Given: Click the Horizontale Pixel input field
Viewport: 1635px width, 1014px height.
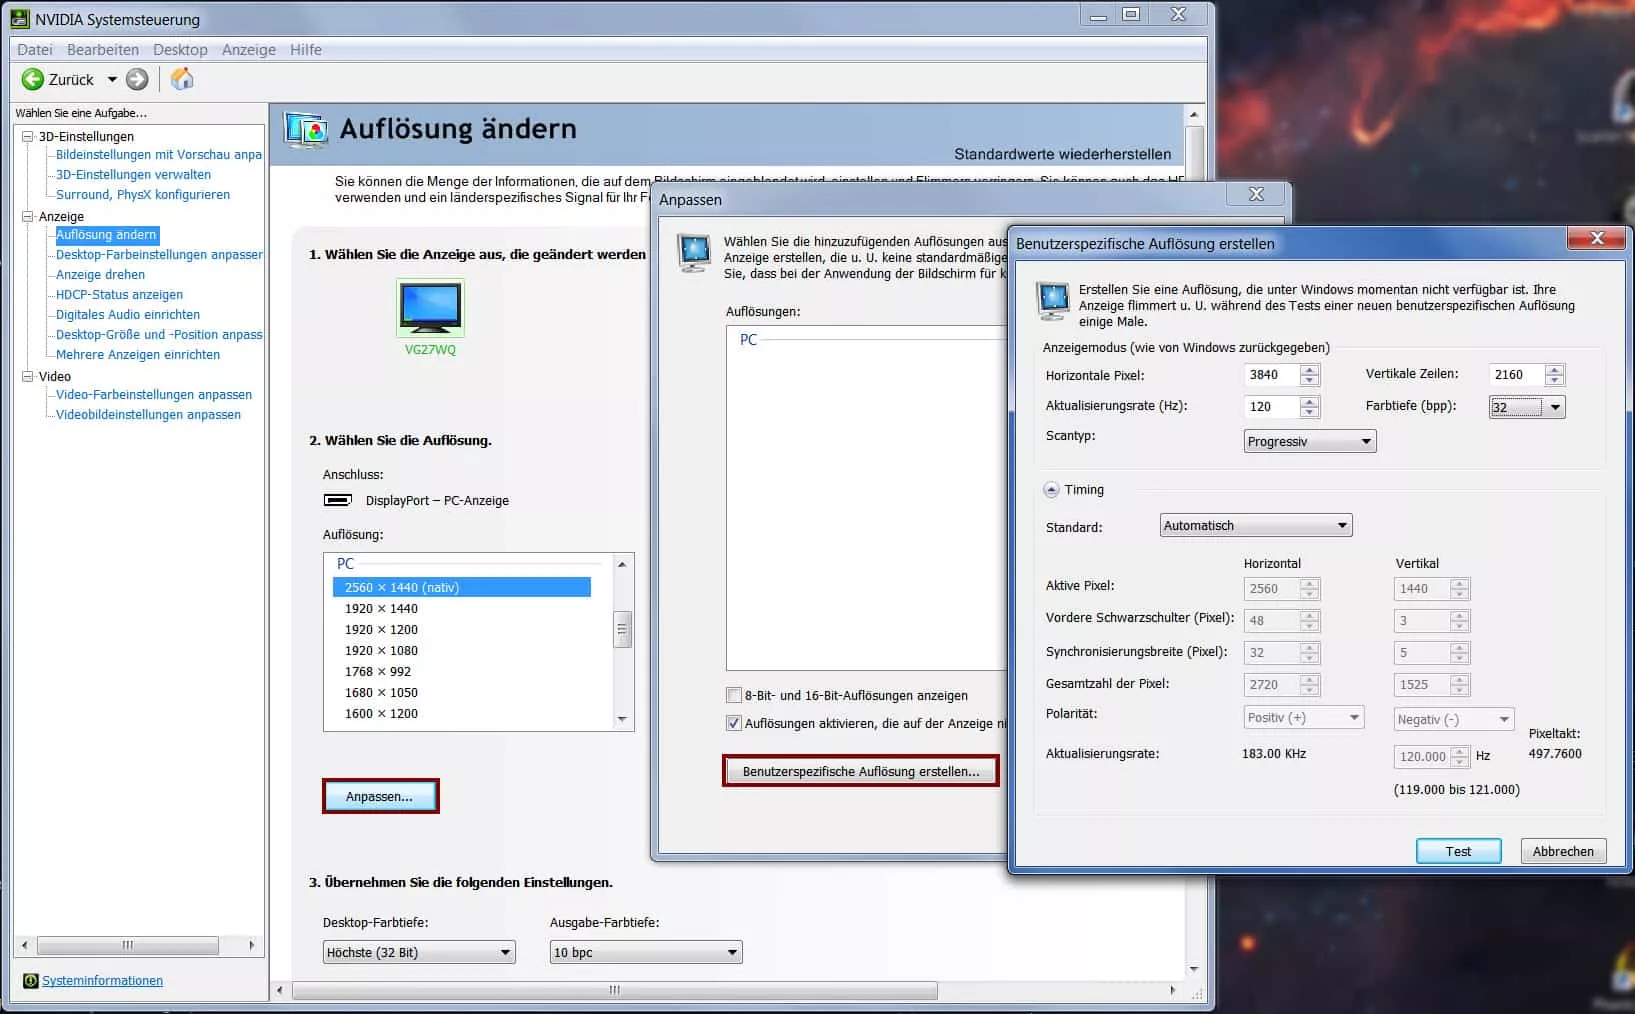Looking at the screenshot, I should coord(1272,375).
